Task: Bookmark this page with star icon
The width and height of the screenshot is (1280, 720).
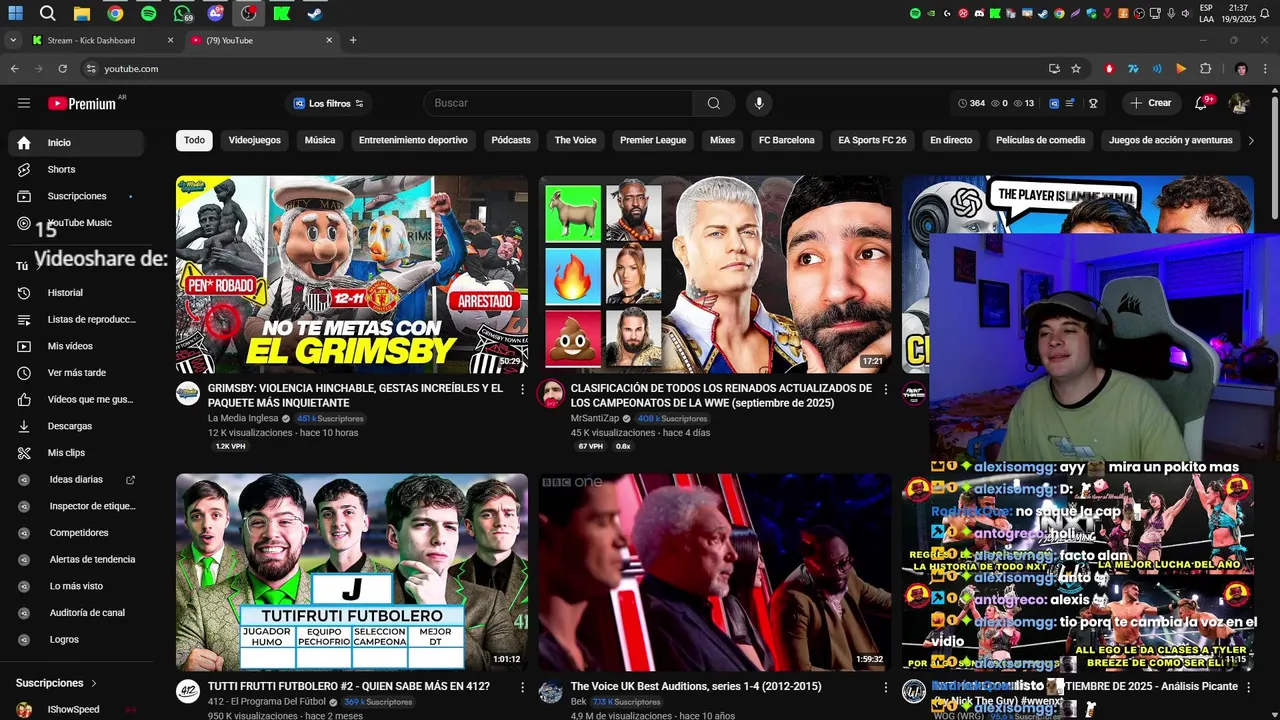Action: pos(1076,69)
